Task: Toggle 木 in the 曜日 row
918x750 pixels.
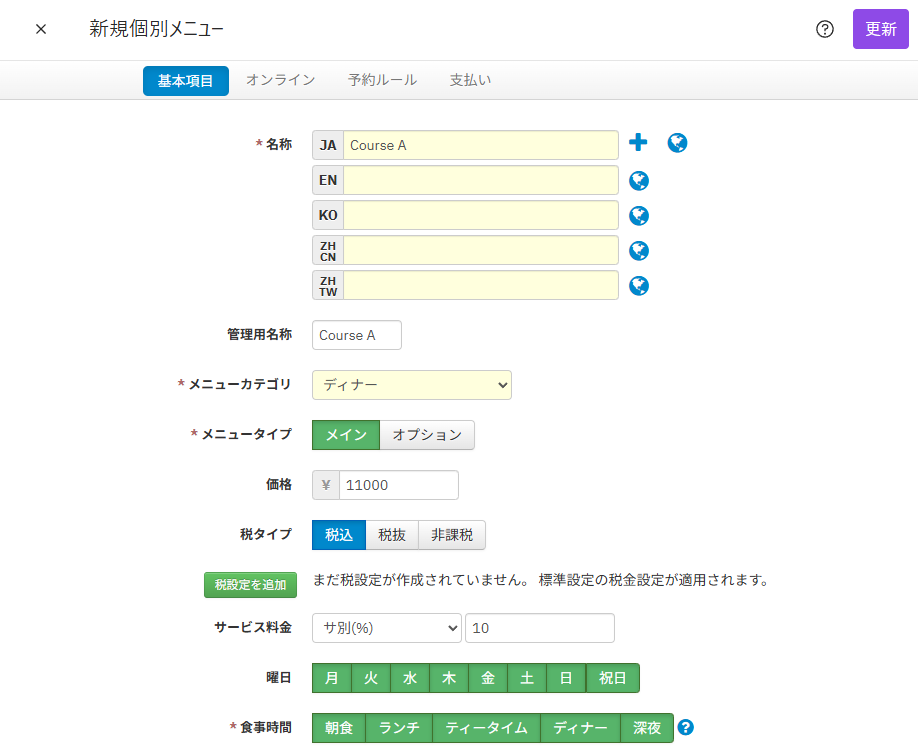Action: pyautogui.click(x=449, y=678)
